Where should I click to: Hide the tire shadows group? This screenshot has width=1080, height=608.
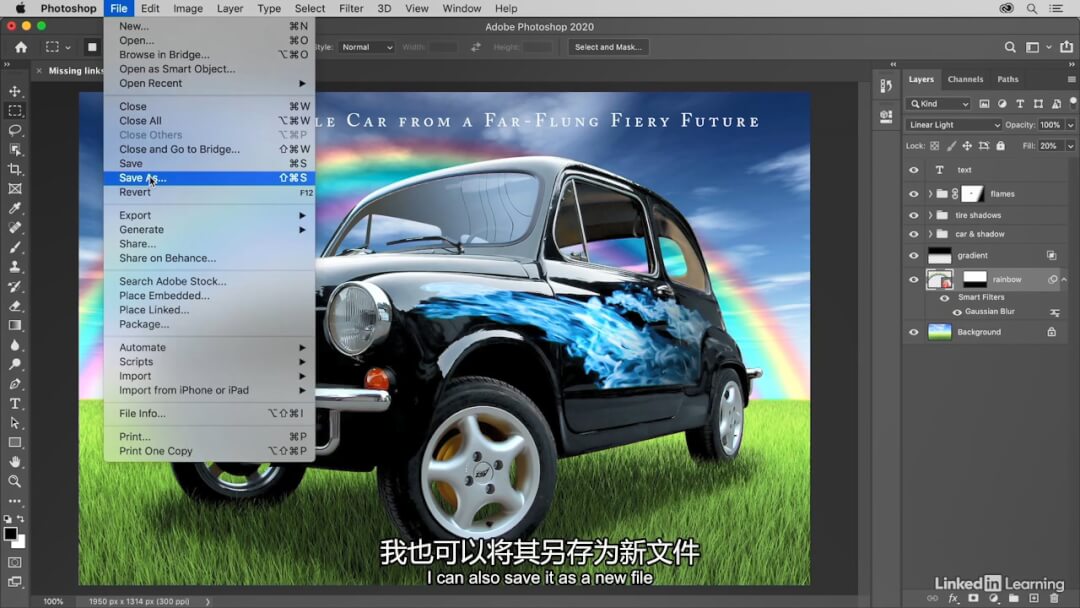pos(914,216)
